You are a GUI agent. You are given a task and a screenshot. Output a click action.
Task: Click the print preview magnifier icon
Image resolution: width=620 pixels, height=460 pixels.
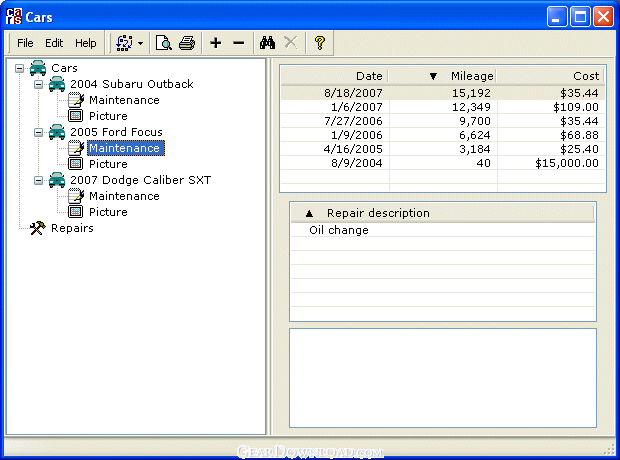pyautogui.click(x=163, y=43)
